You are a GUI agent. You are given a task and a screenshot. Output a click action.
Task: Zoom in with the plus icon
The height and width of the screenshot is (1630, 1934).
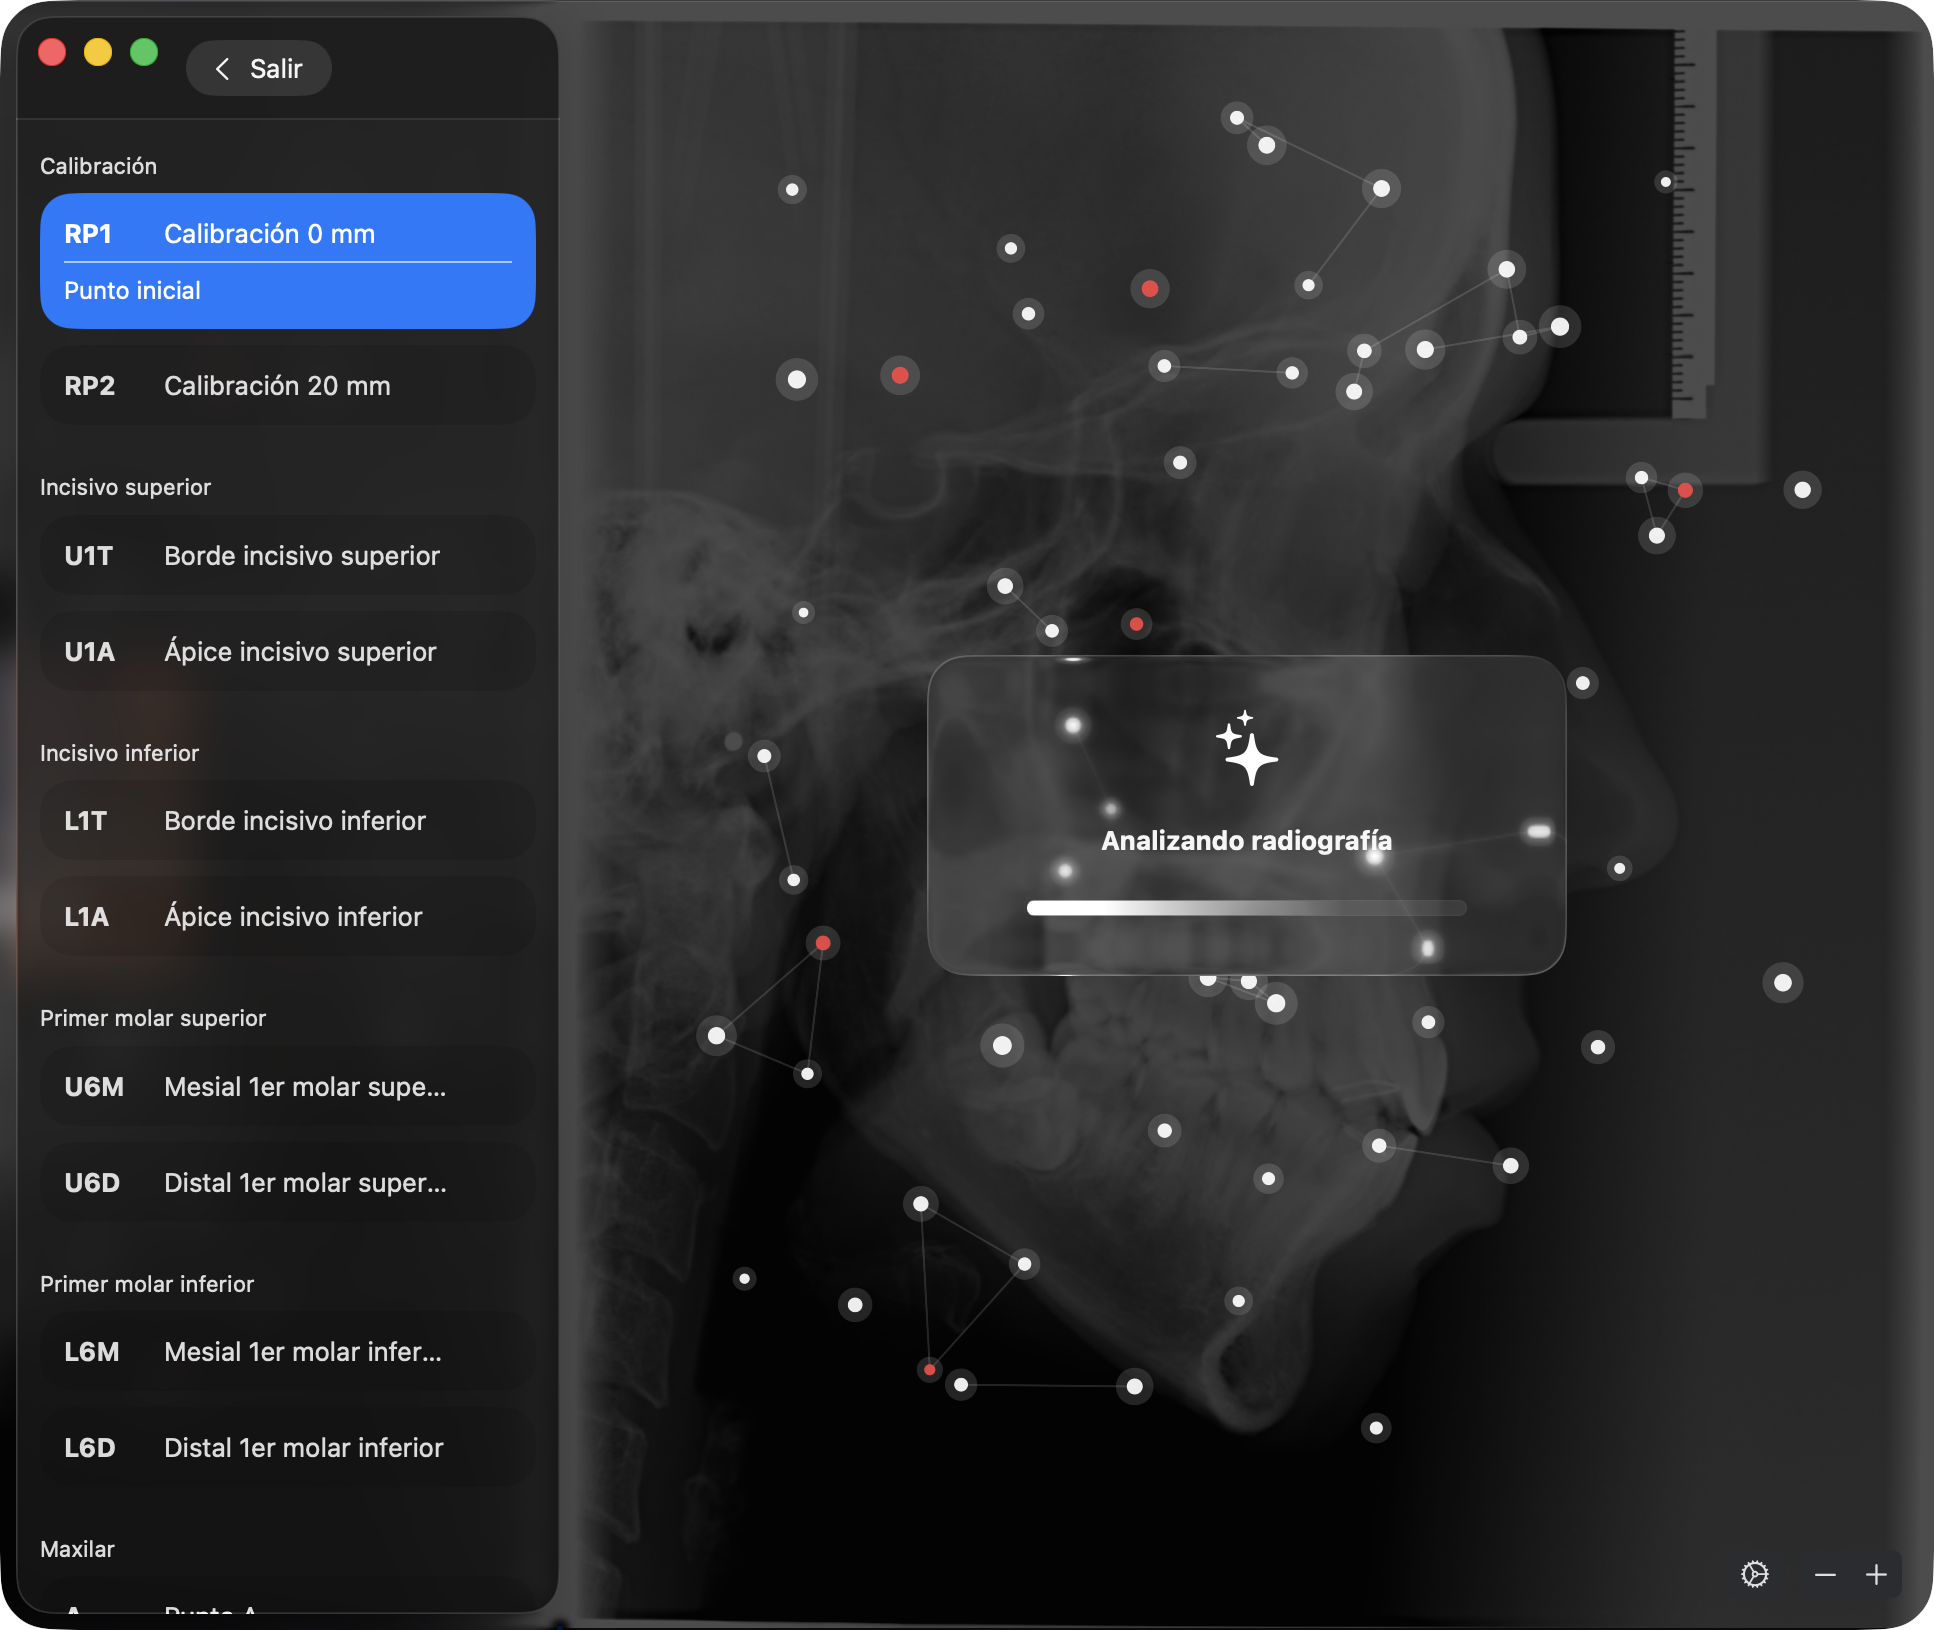(1876, 1575)
